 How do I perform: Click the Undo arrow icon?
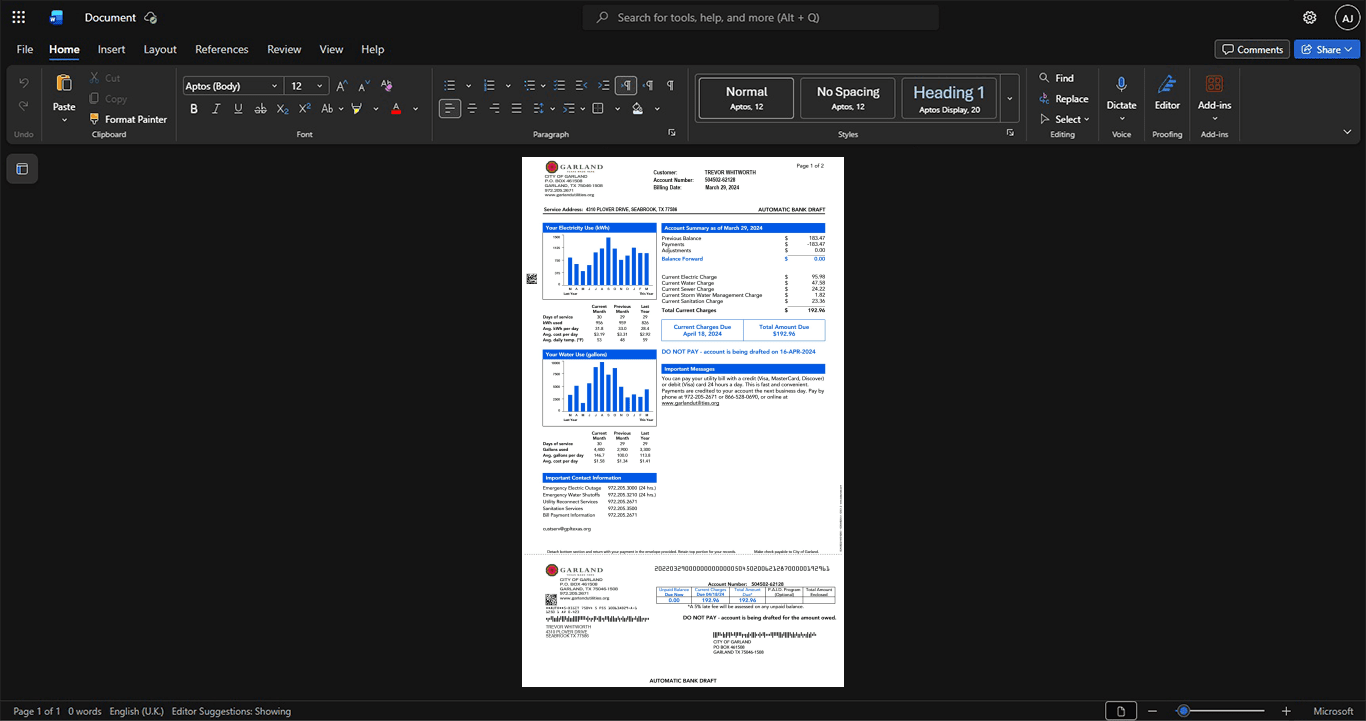(x=24, y=83)
